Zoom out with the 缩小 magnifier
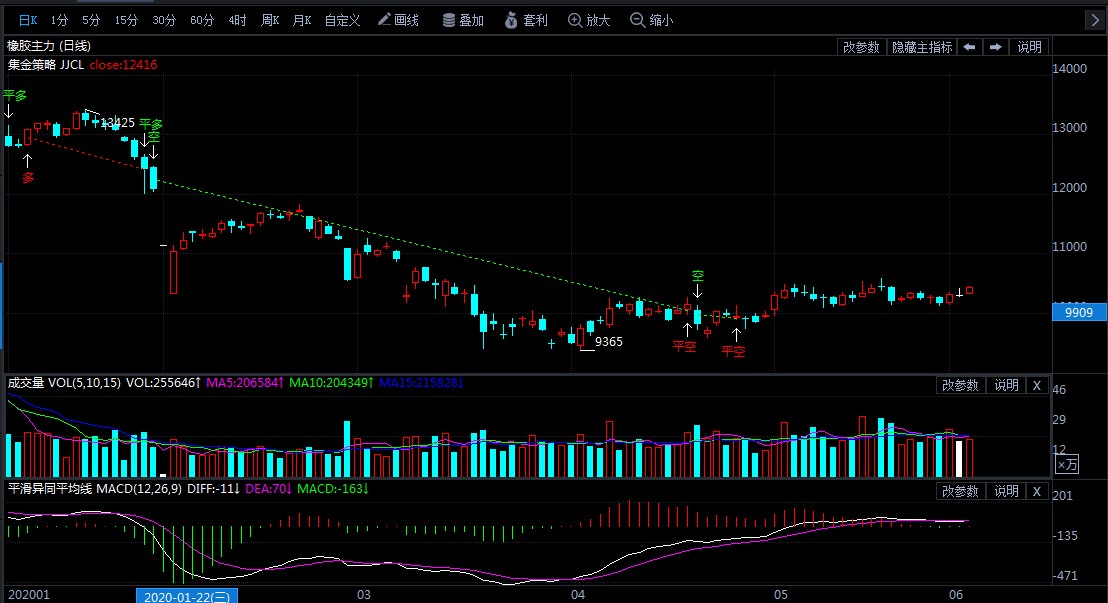The image size is (1108, 603). click(x=651, y=20)
